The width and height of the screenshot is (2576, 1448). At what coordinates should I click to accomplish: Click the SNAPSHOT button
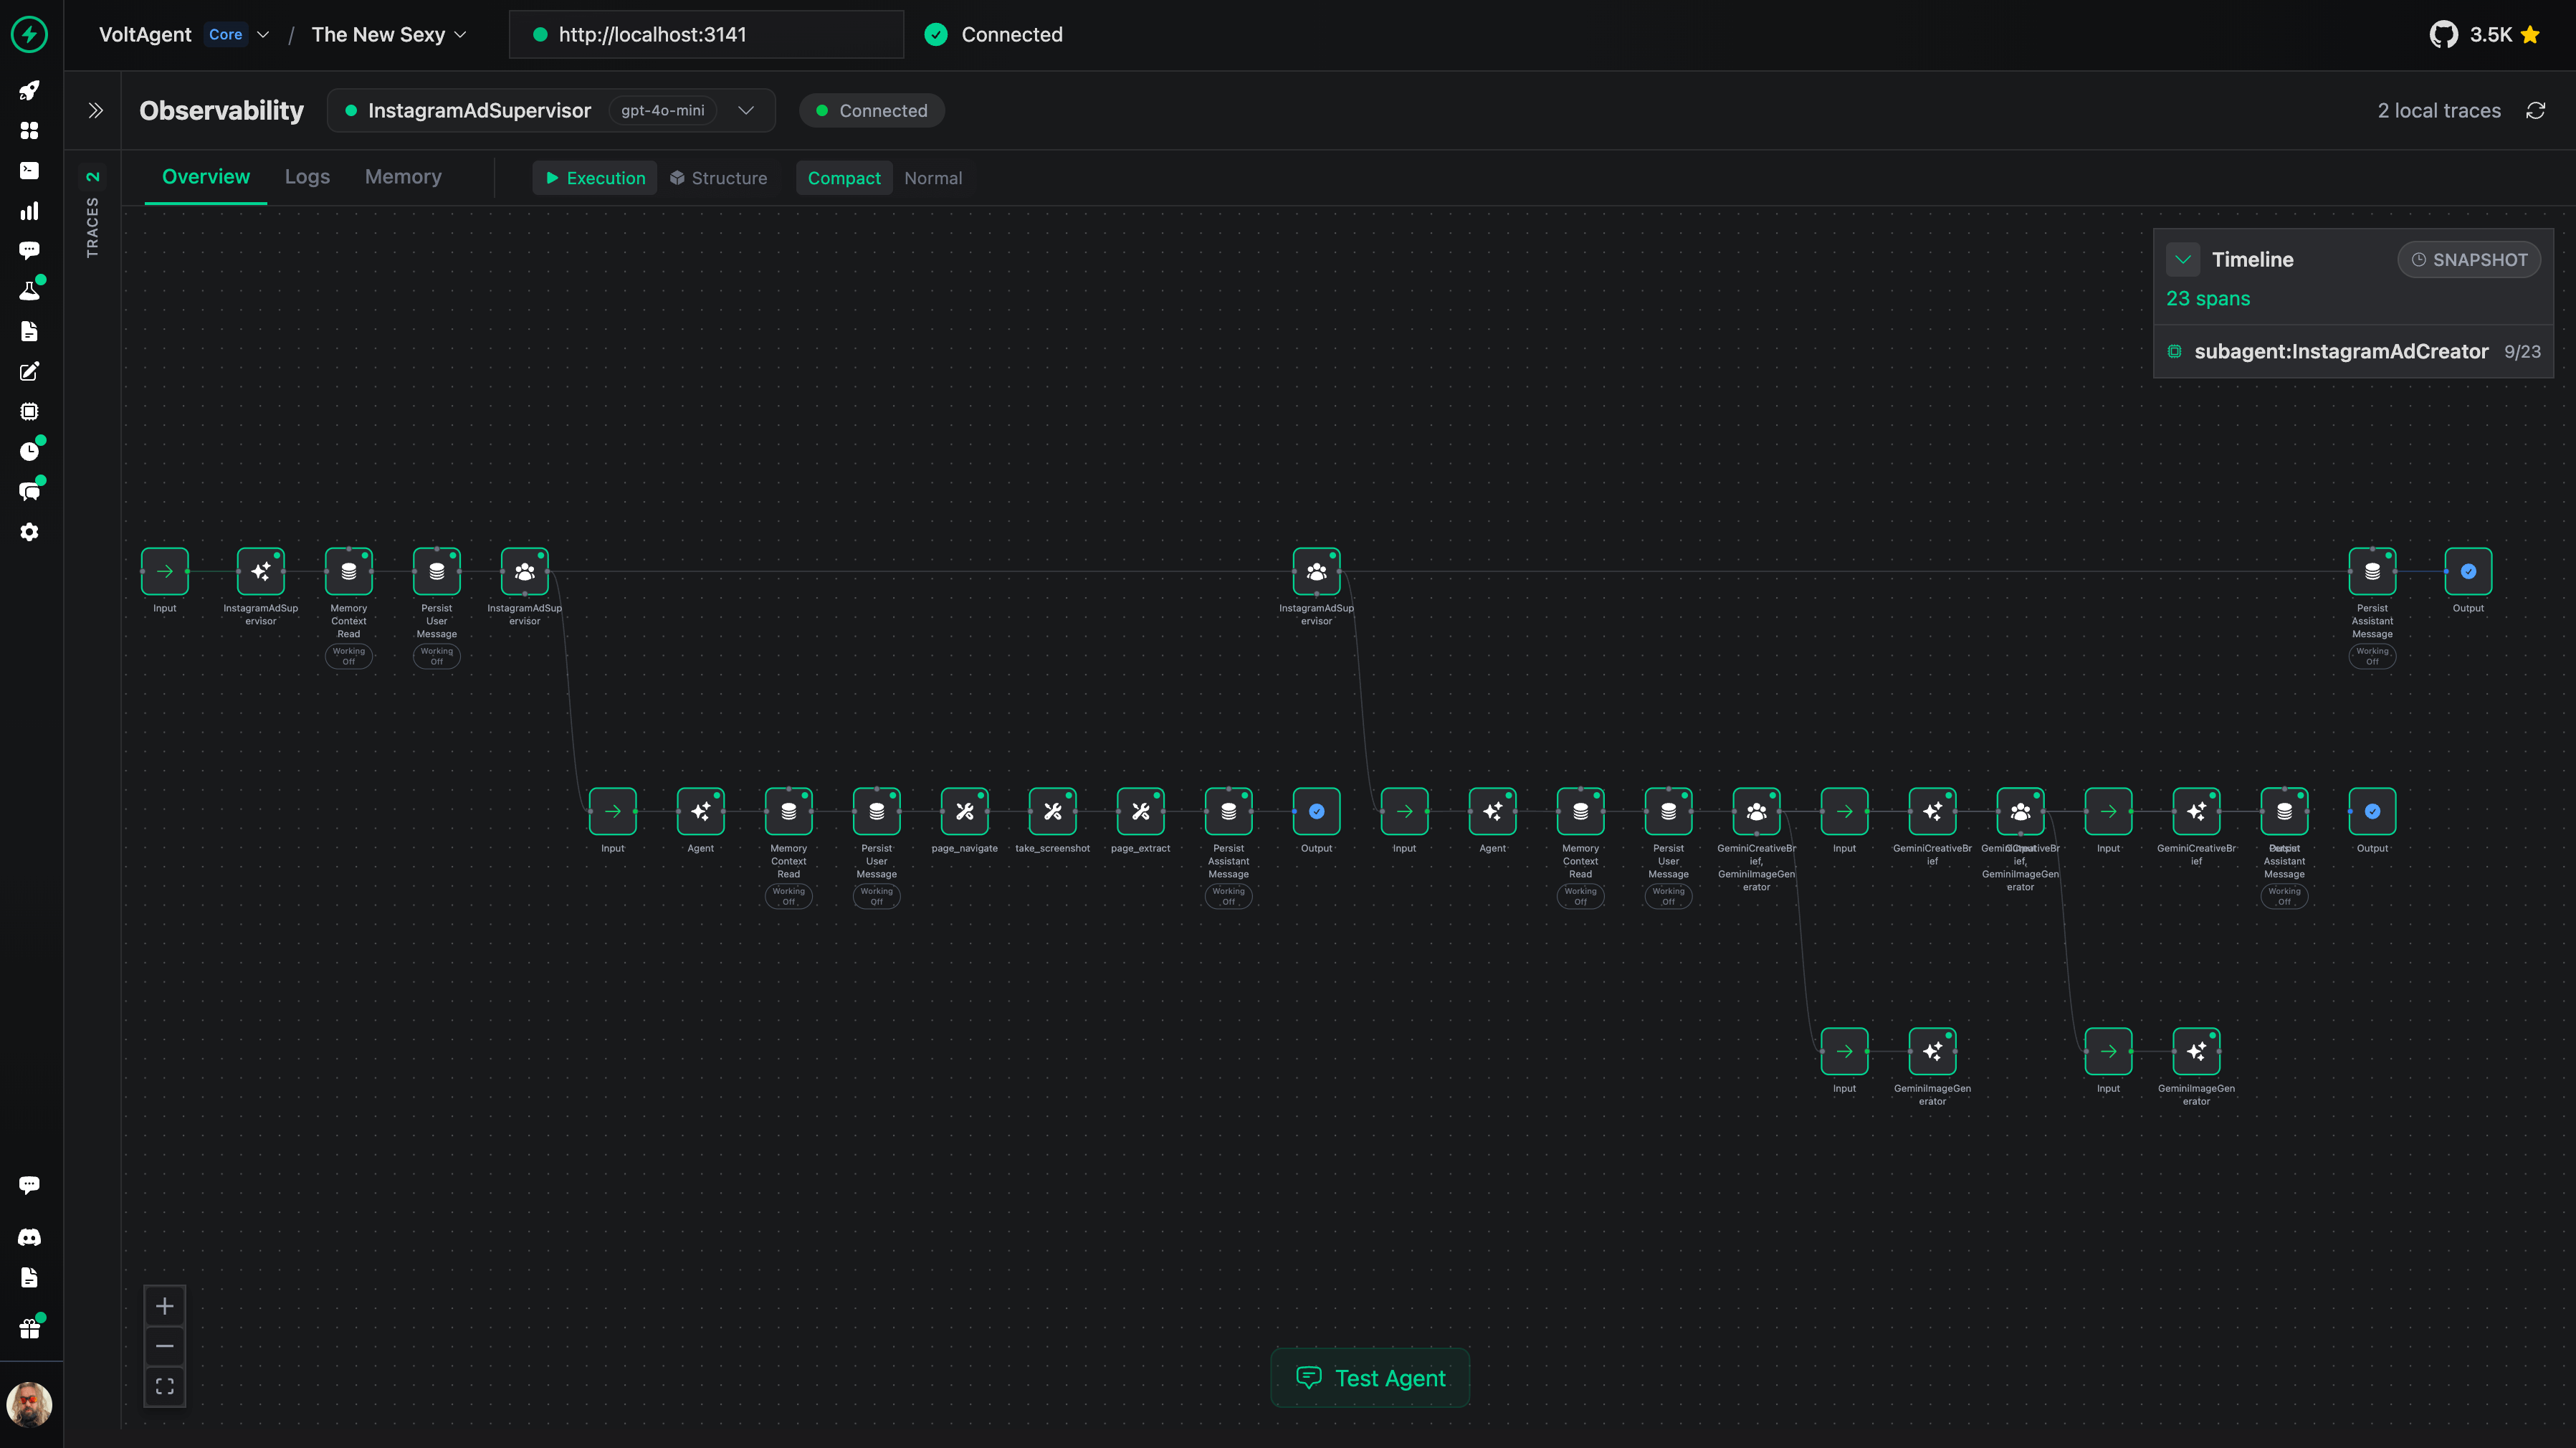pyautogui.click(x=2468, y=260)
